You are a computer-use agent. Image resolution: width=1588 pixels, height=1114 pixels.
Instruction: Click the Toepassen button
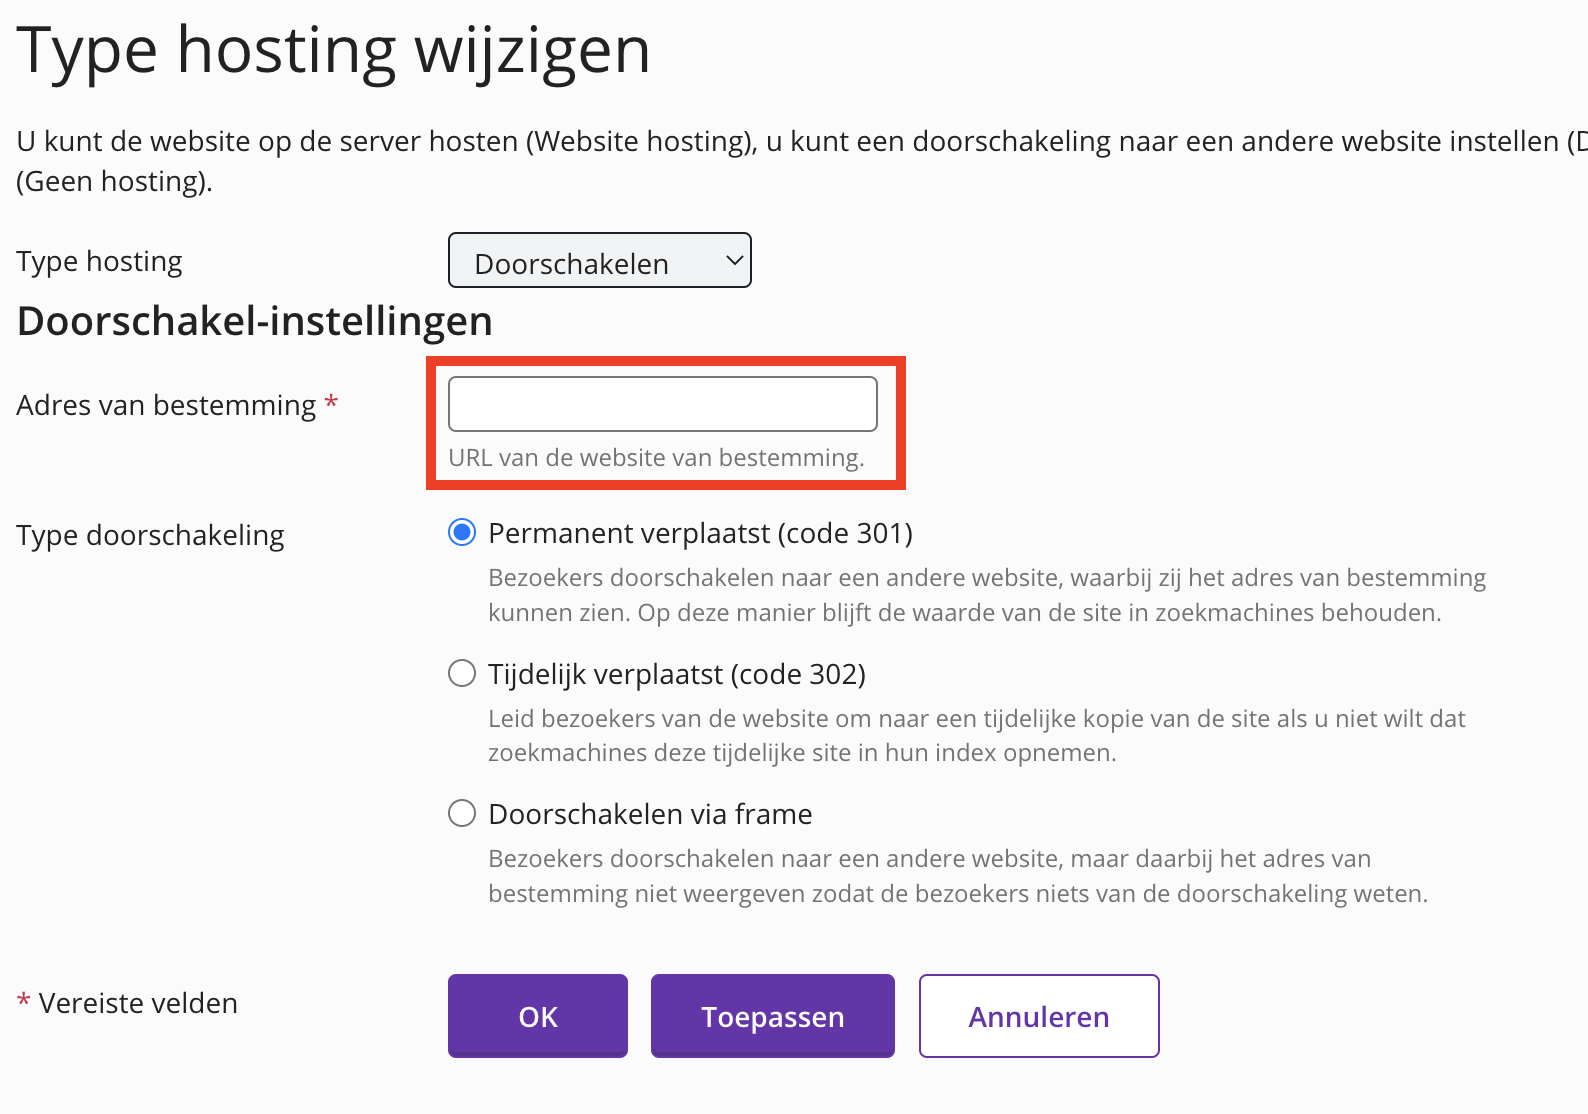coord(772,1016)
